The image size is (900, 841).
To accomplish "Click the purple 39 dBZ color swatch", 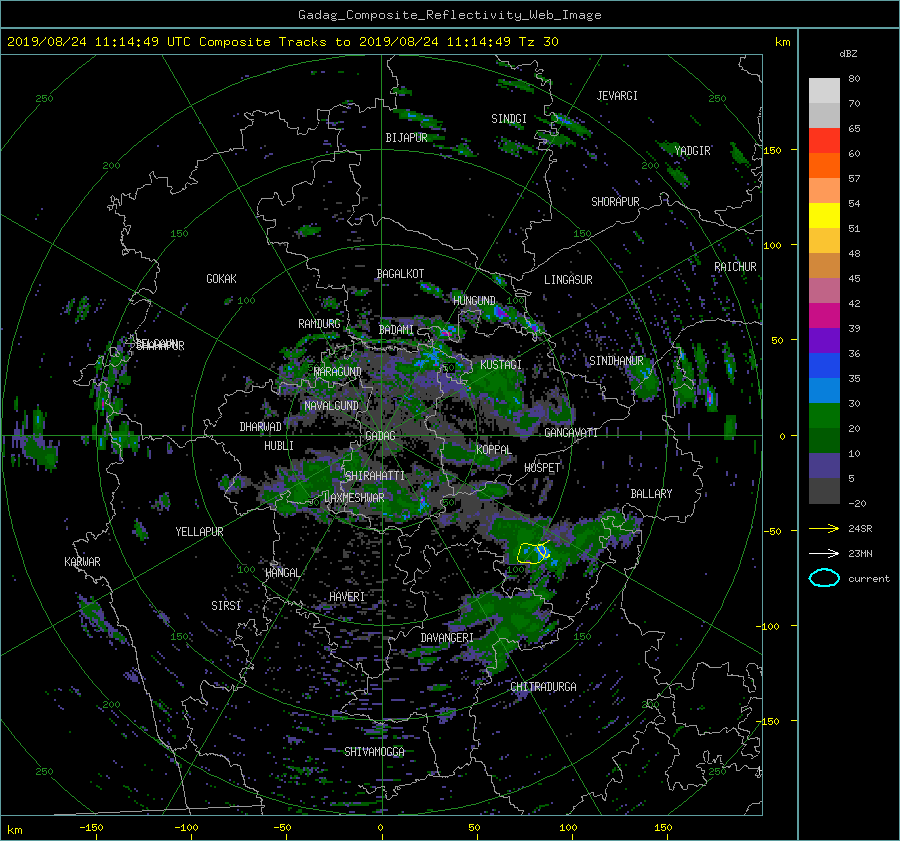I will [x=824, y=340].
